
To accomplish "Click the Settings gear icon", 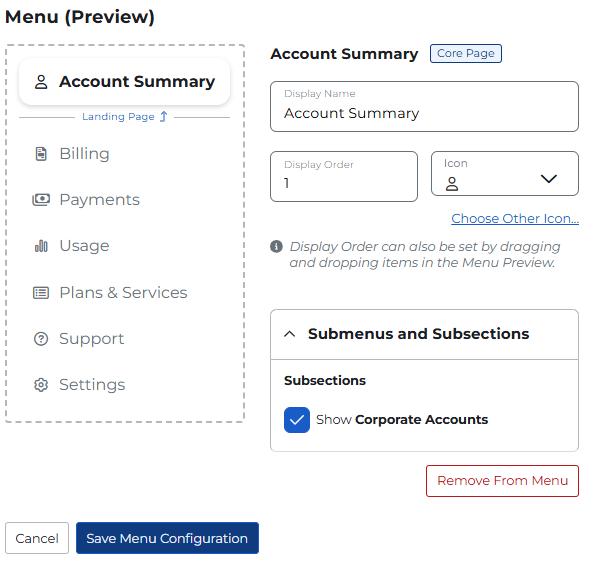I will (x=41, y=385).
